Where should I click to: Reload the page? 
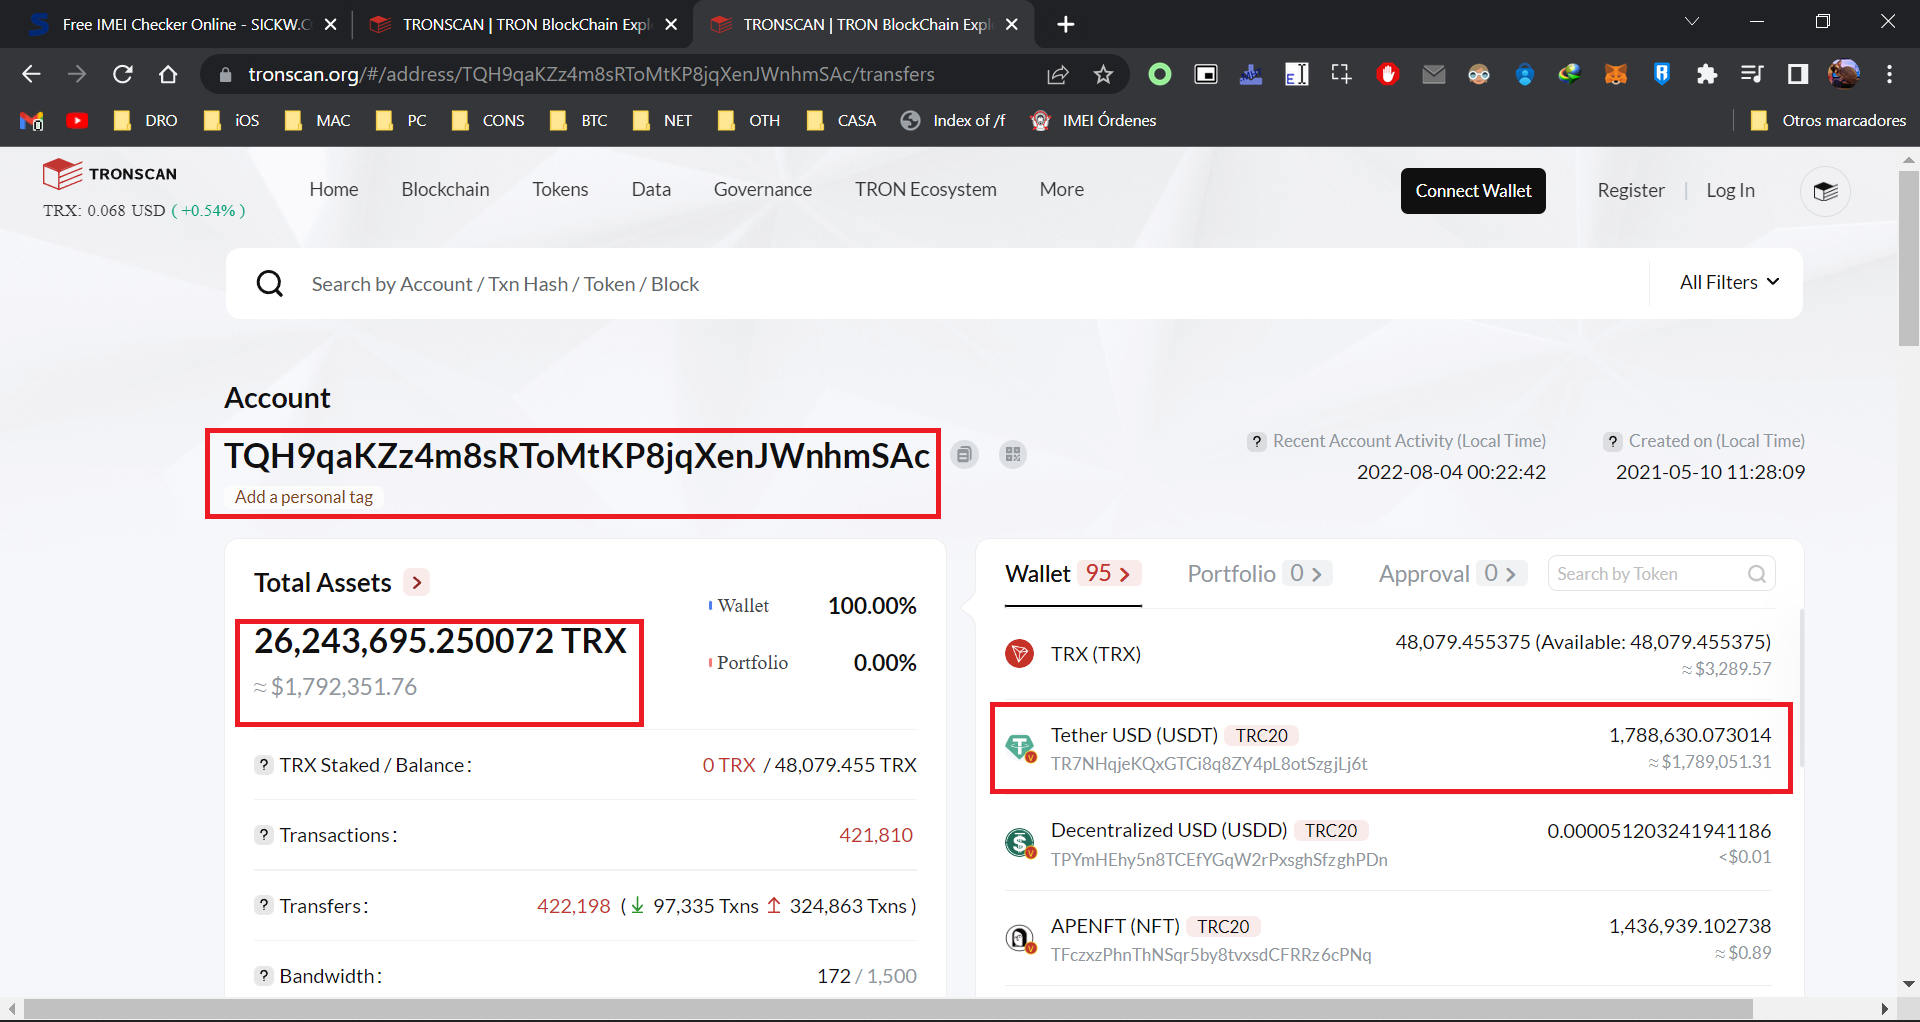click(122, 74)
